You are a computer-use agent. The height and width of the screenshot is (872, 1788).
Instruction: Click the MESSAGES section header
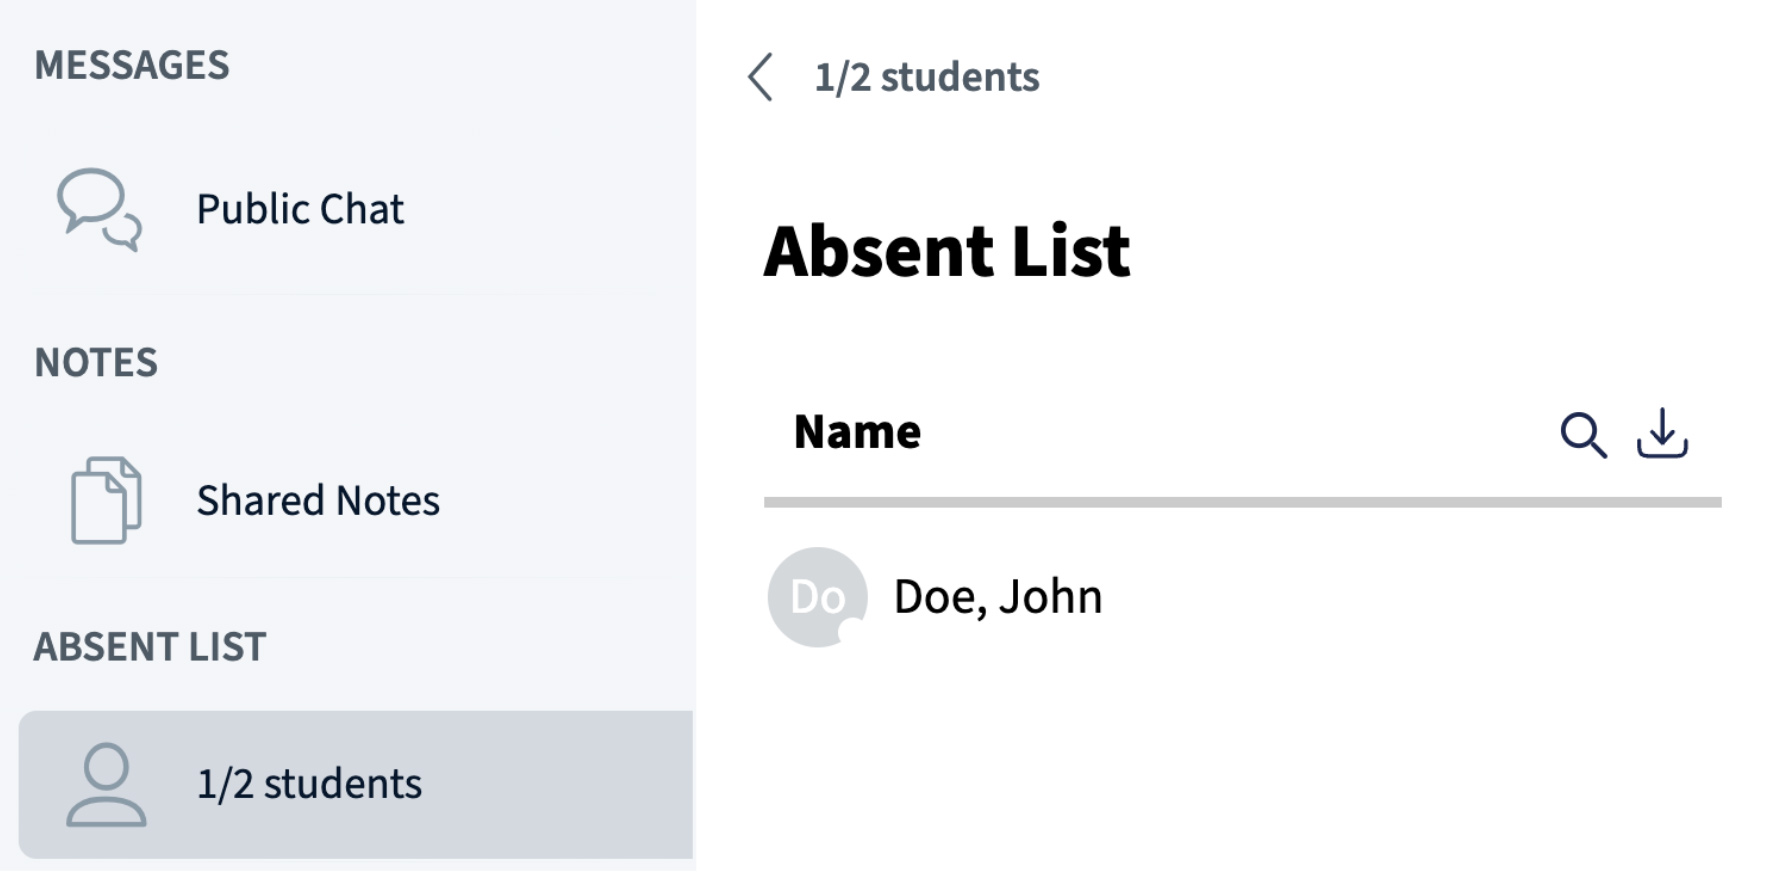pyautogui.click(x=132, y=66)
